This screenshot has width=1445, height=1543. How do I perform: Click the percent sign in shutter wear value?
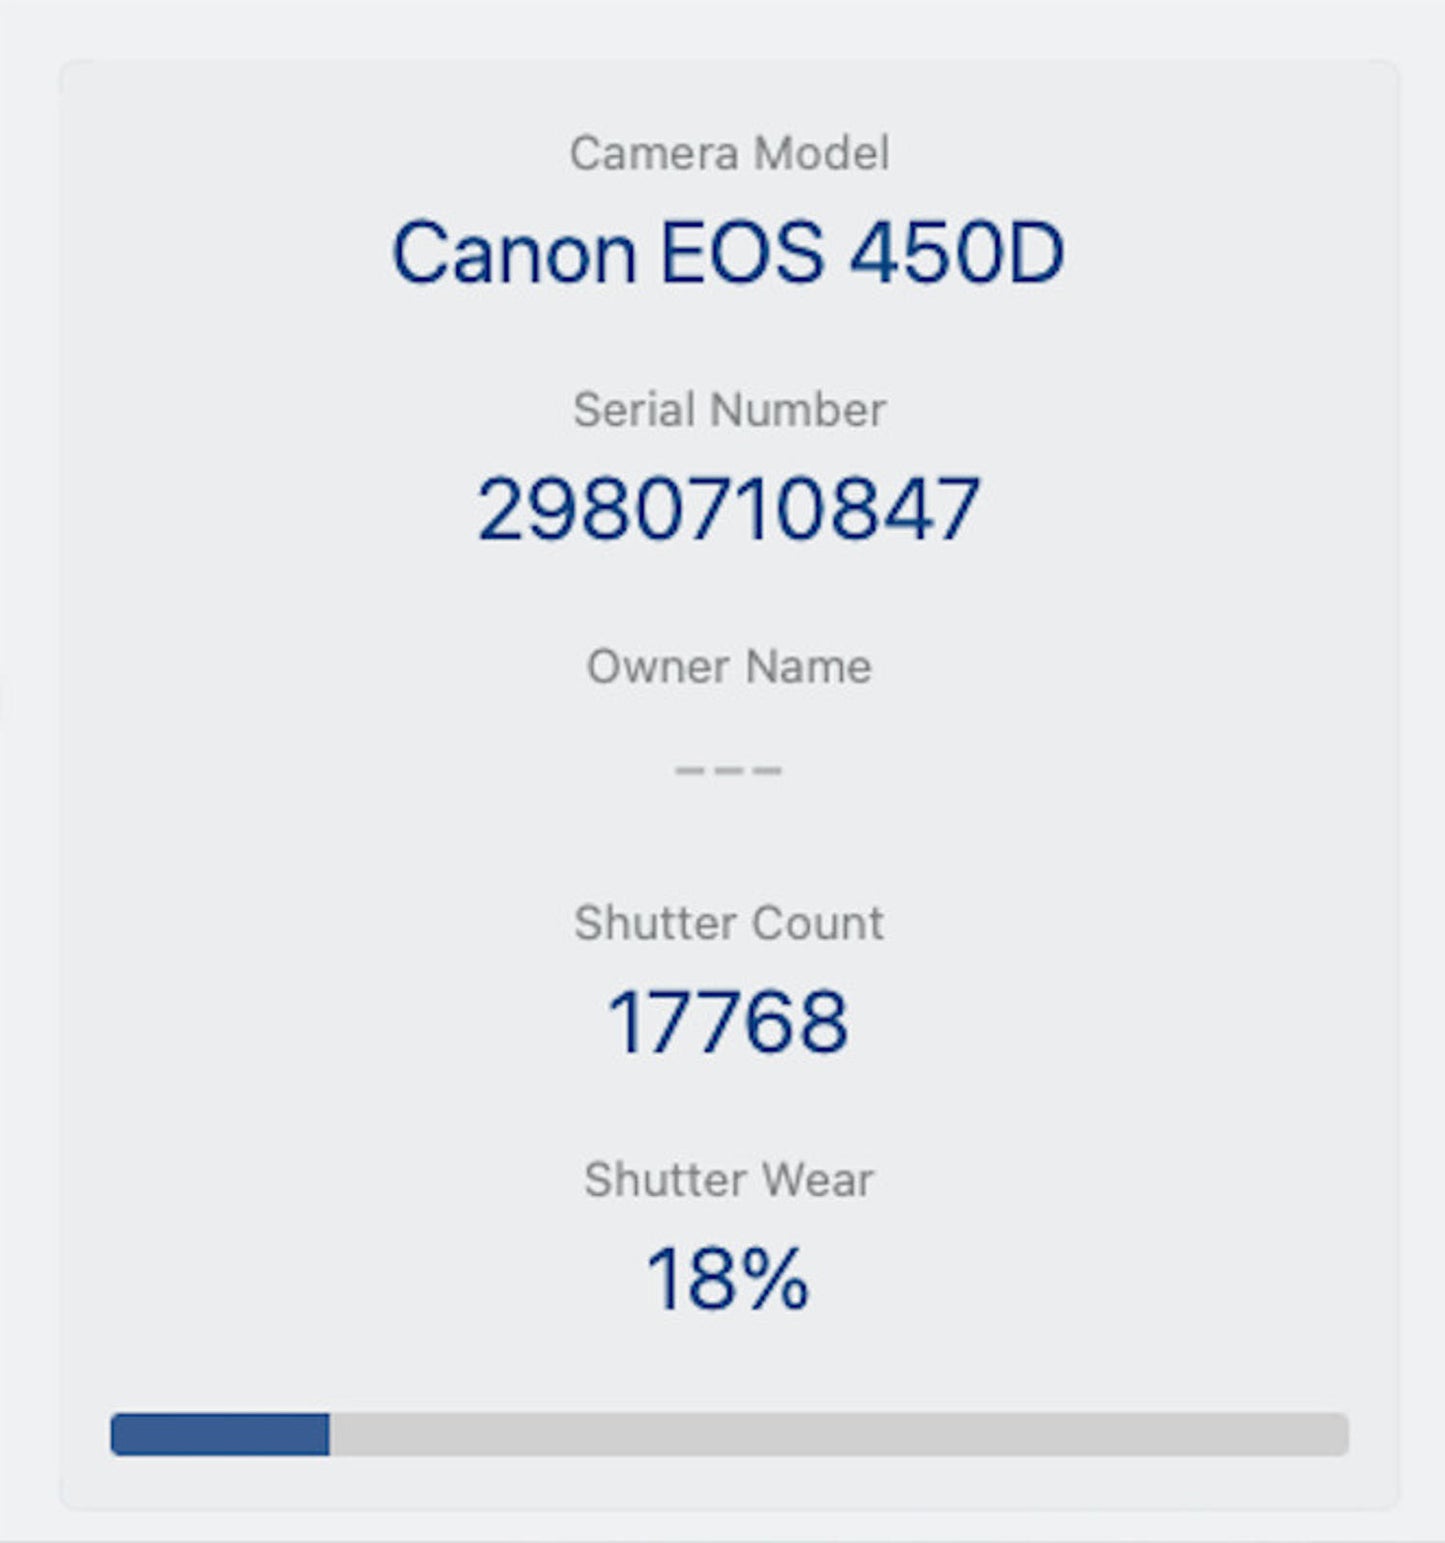pos(775,1278)
